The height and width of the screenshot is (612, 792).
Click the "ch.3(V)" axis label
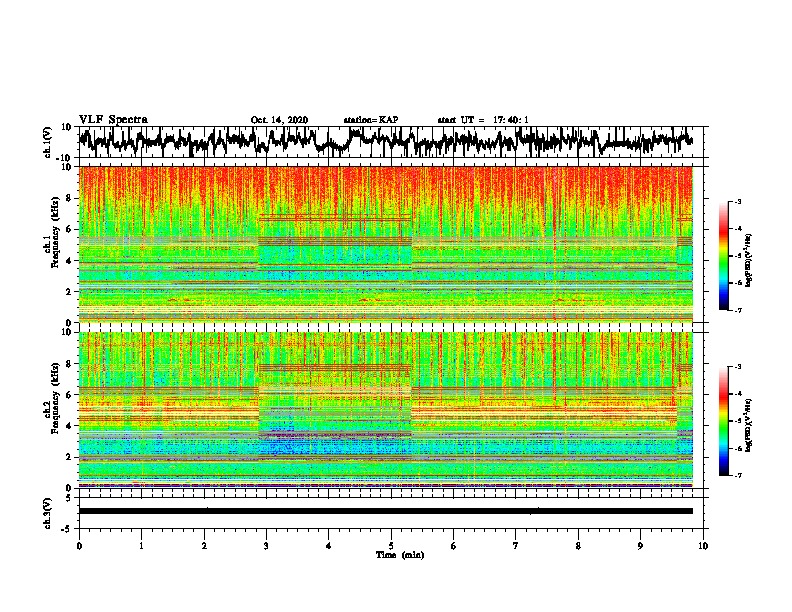coord(48,513)
